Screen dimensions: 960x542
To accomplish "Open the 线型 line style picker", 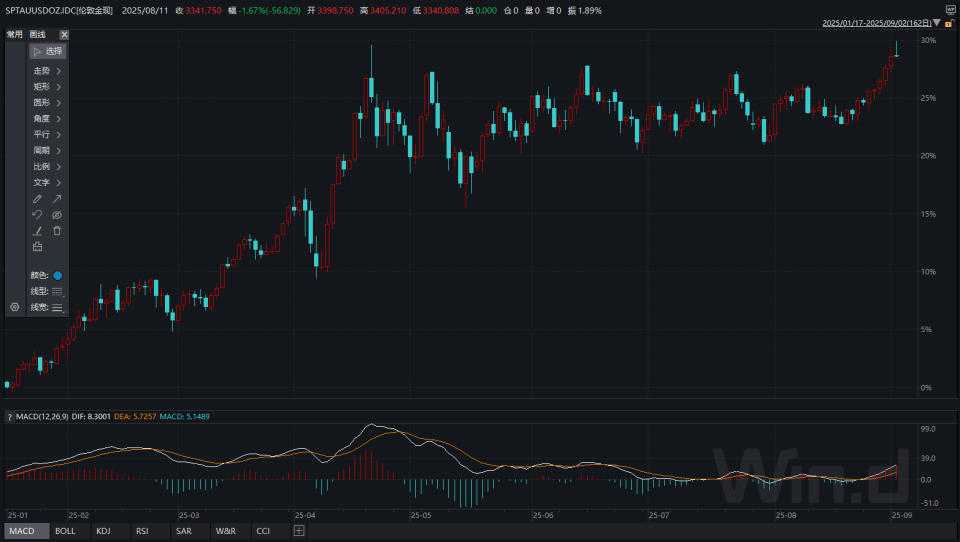I will tap(58, 292).
